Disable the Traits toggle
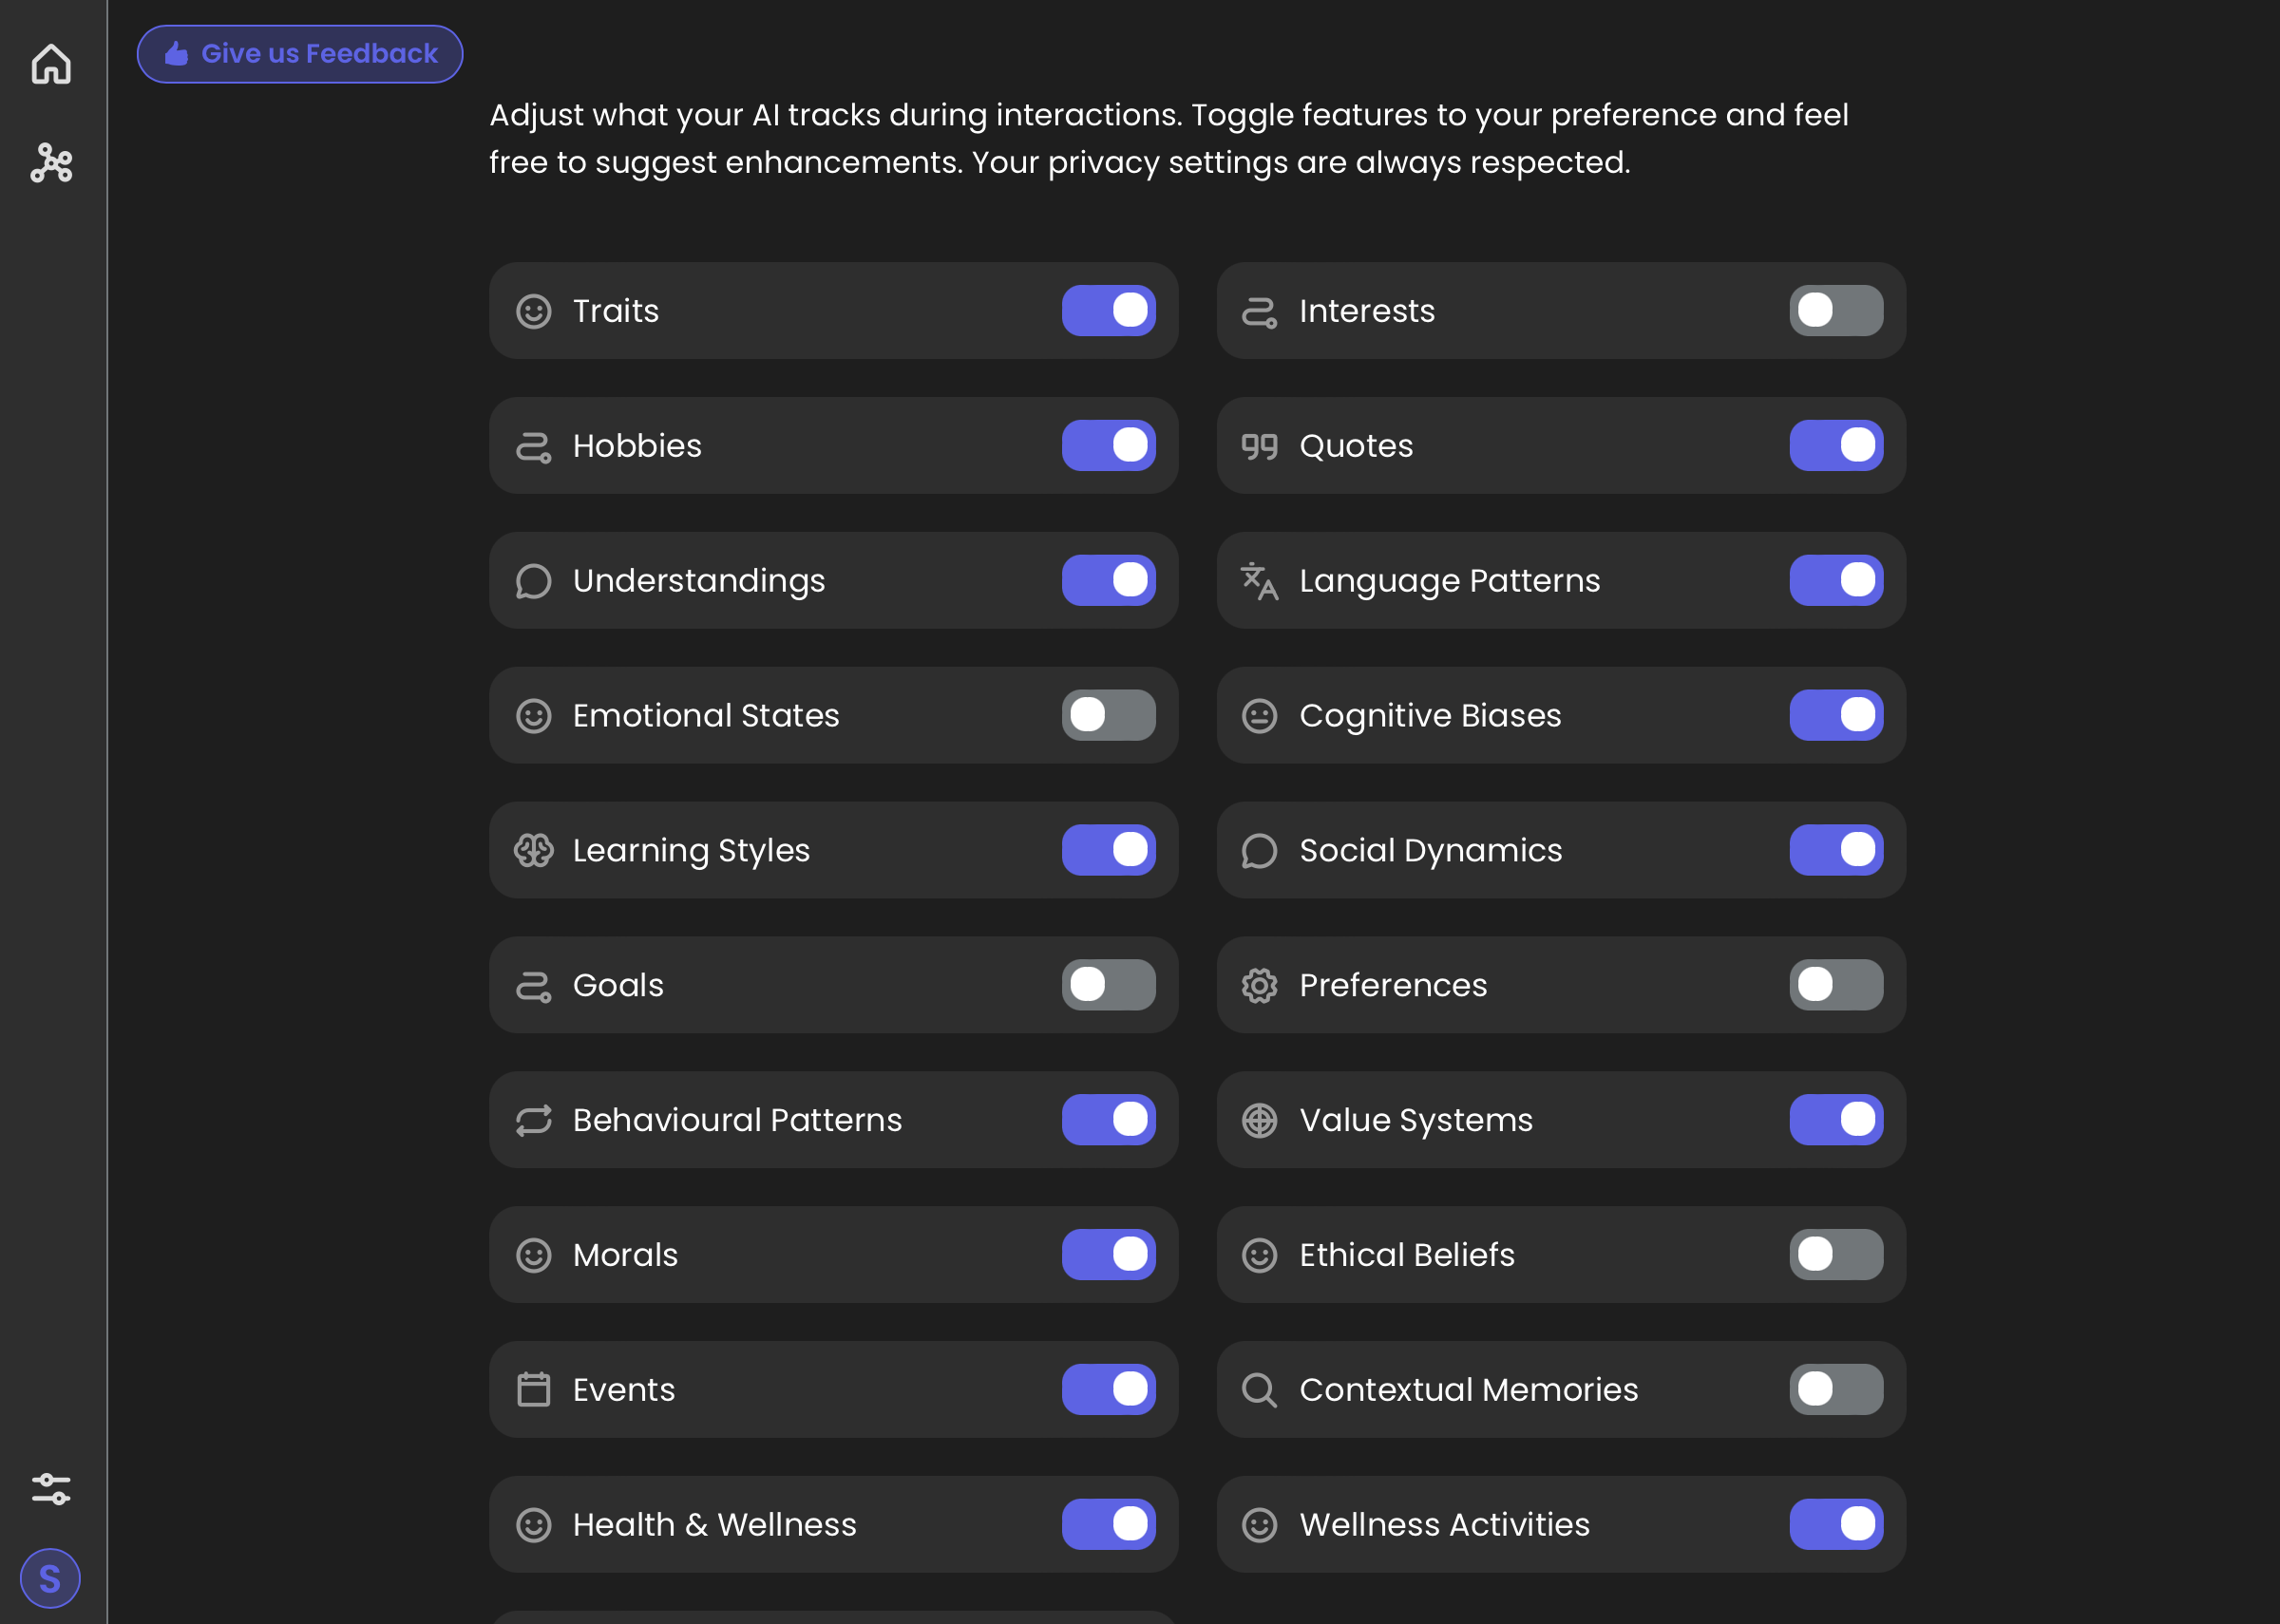Viewport: 2280px width, 1624px height. click(x=1108, y=311)
